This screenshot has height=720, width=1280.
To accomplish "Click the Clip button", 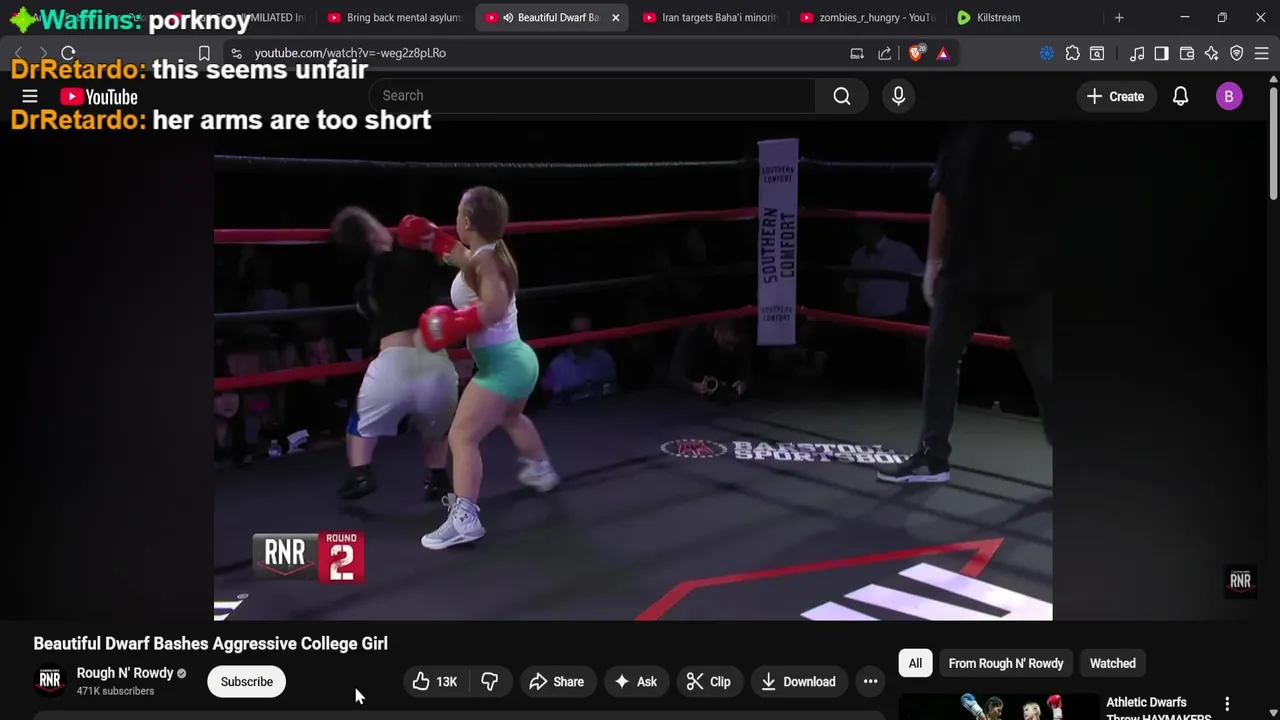I will point(709,682).
